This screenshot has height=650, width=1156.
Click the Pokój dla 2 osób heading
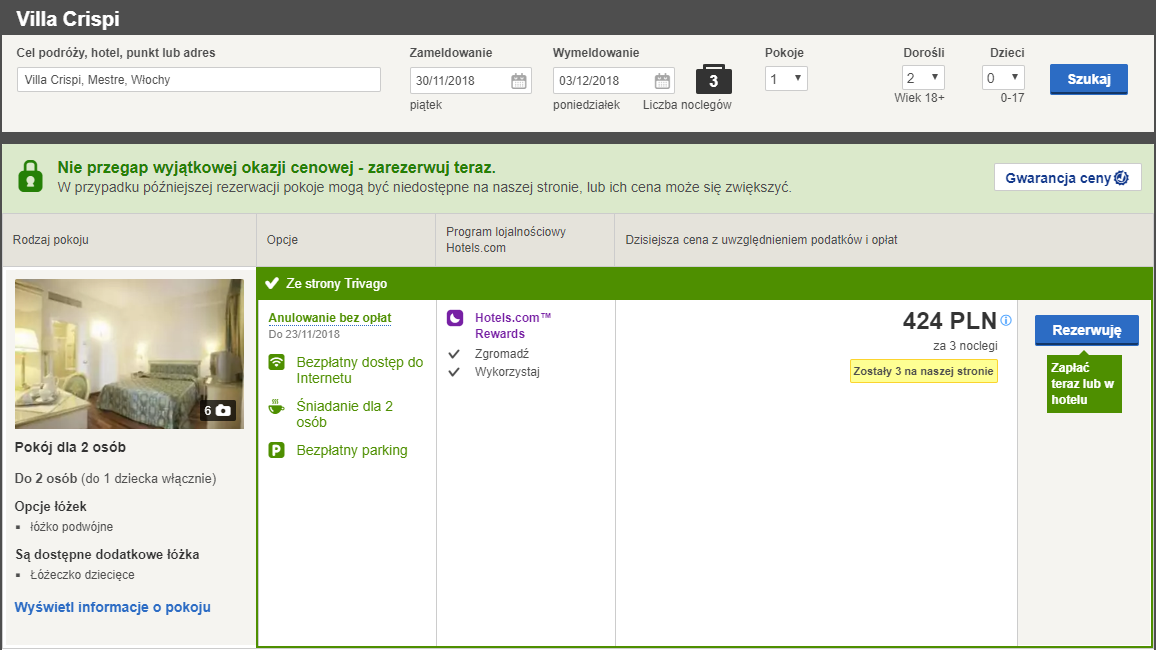click(70, 447)
